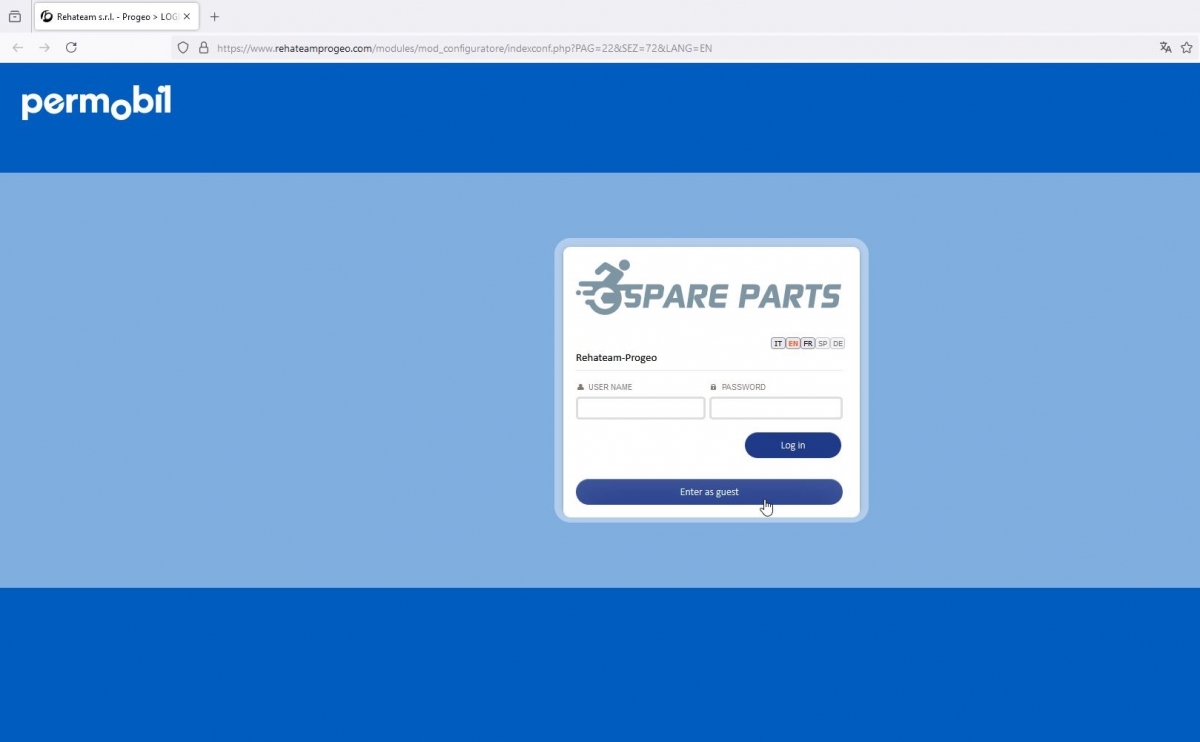1200x742 pixels.
Task: Click the Permobil logo in header
Action: [96, 102]
